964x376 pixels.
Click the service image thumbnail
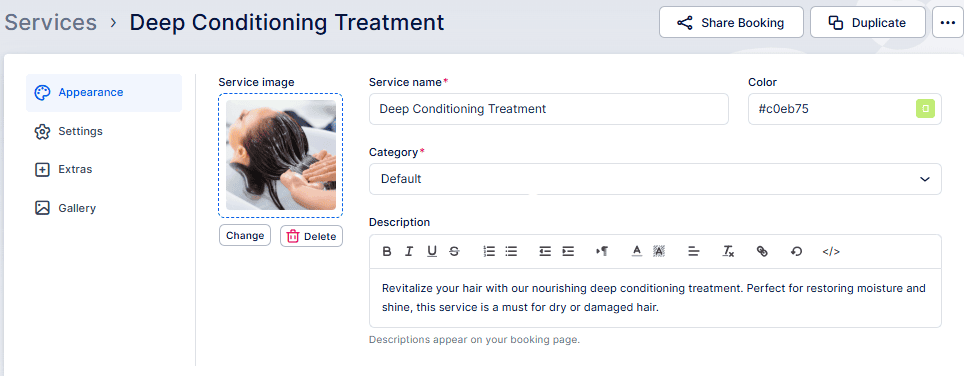coord(281,155)
